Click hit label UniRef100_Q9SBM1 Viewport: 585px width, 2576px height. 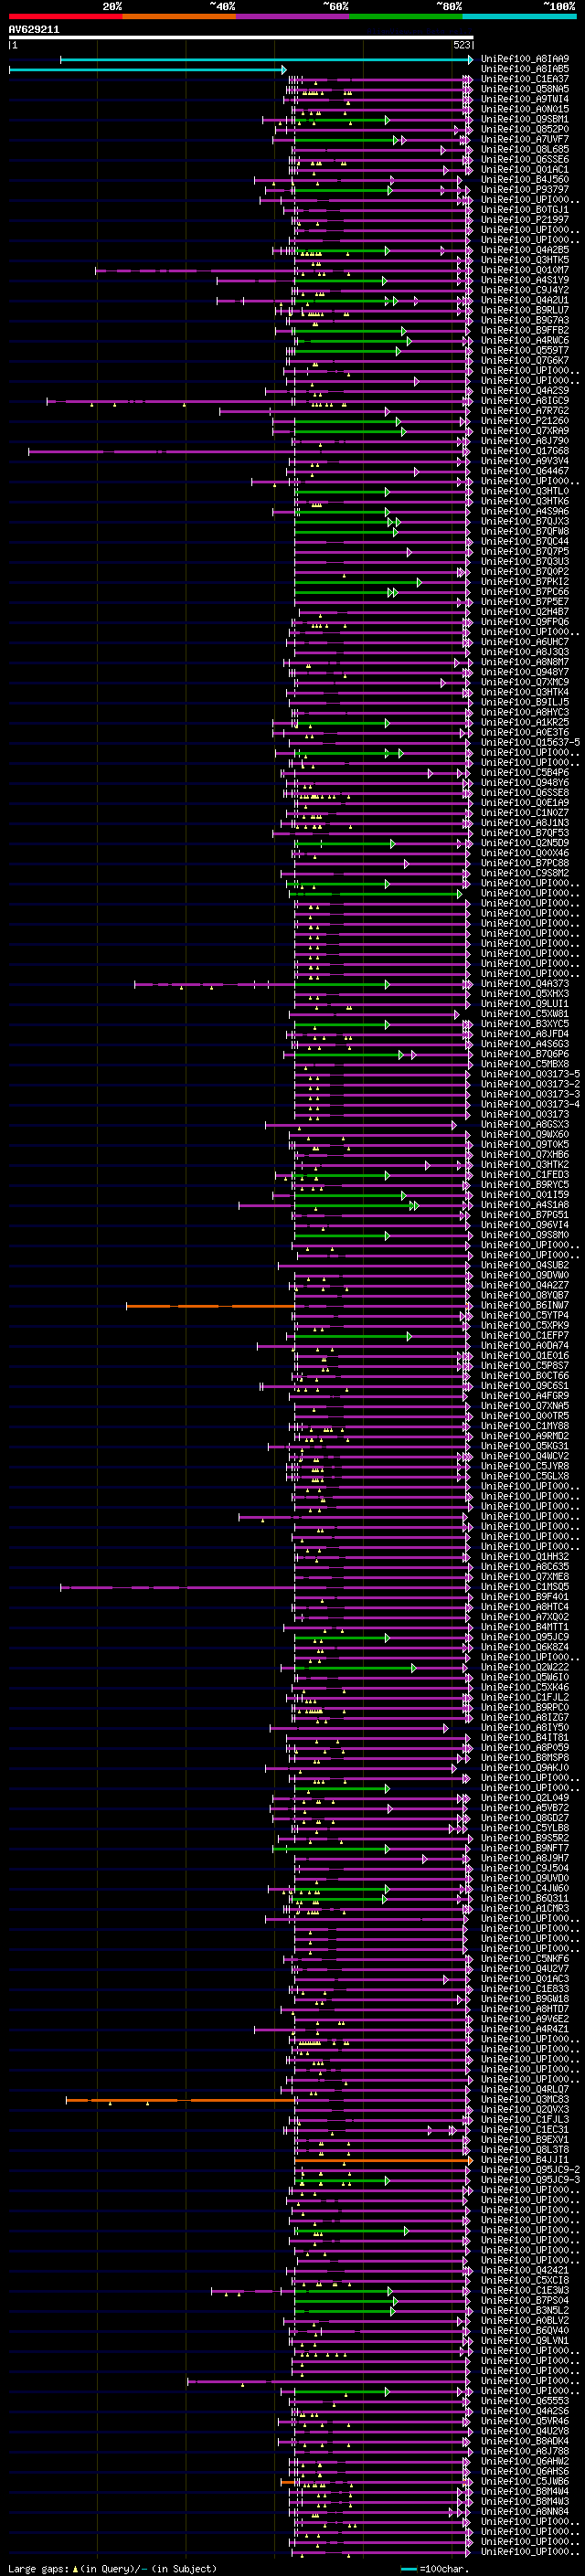(525, 119)
